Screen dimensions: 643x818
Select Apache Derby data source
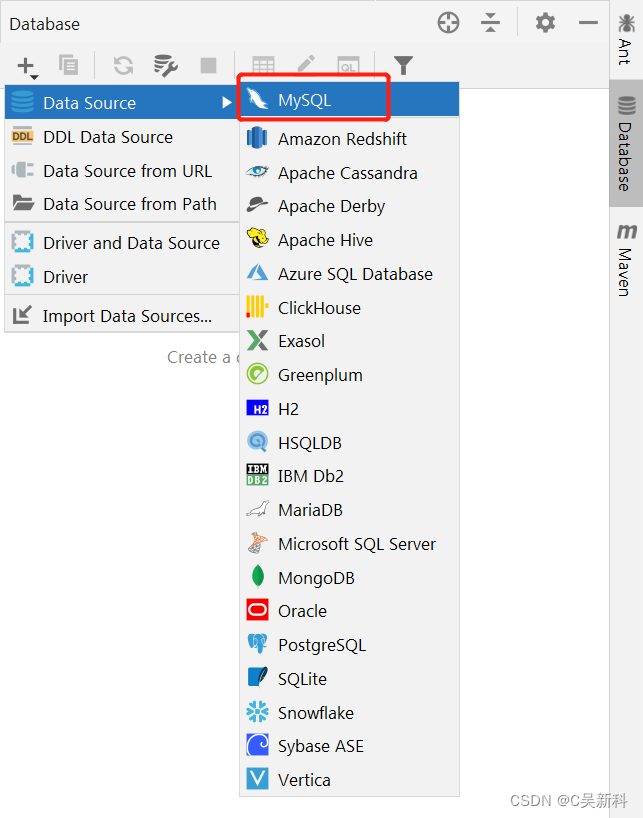point(349,206)
